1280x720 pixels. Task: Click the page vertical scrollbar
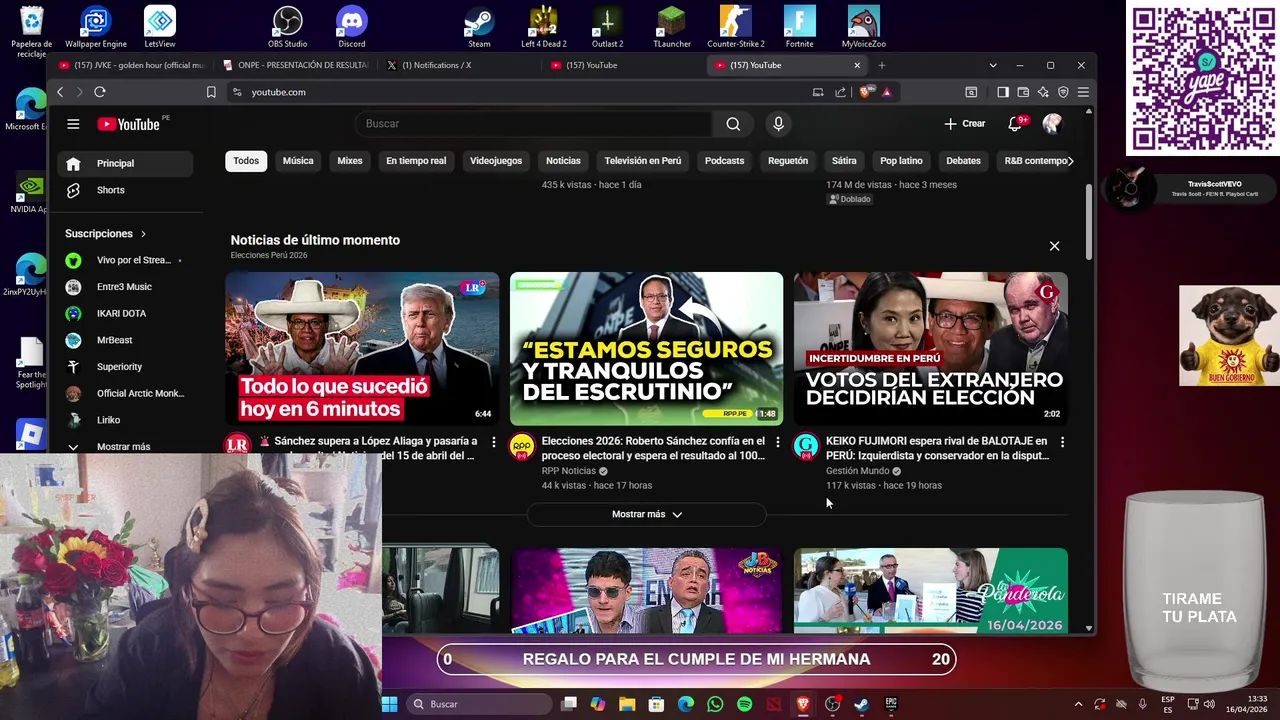[1089, 222]
